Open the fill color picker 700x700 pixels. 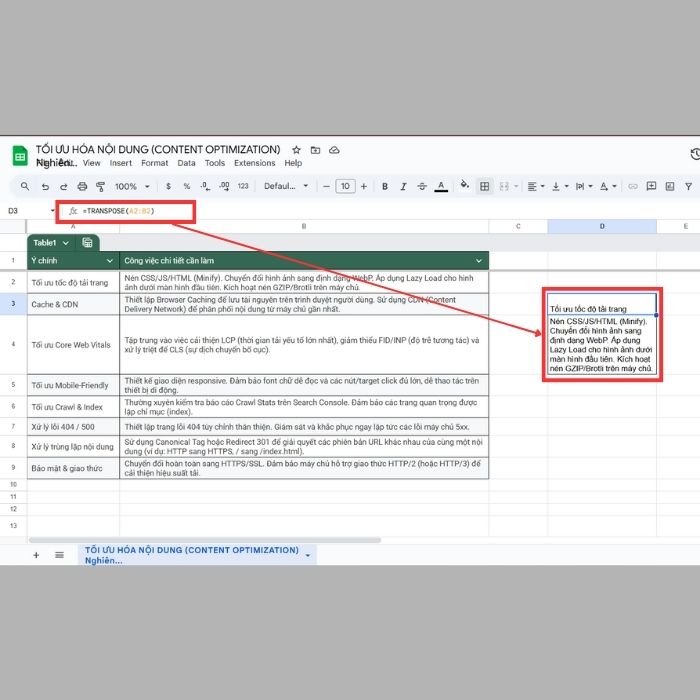pos(464,185)
